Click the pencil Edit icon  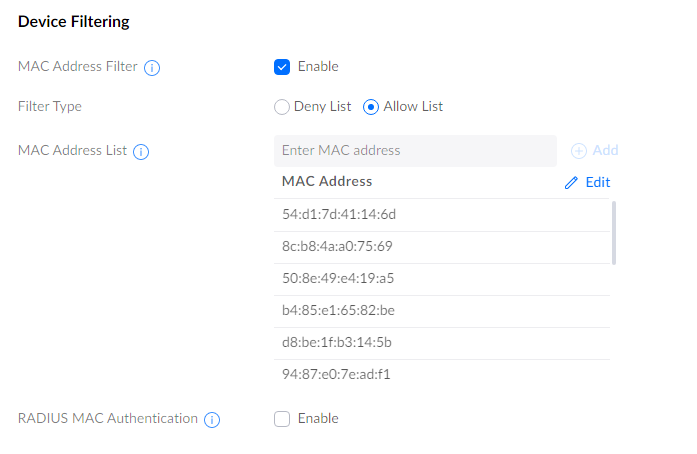click(572, 183)
